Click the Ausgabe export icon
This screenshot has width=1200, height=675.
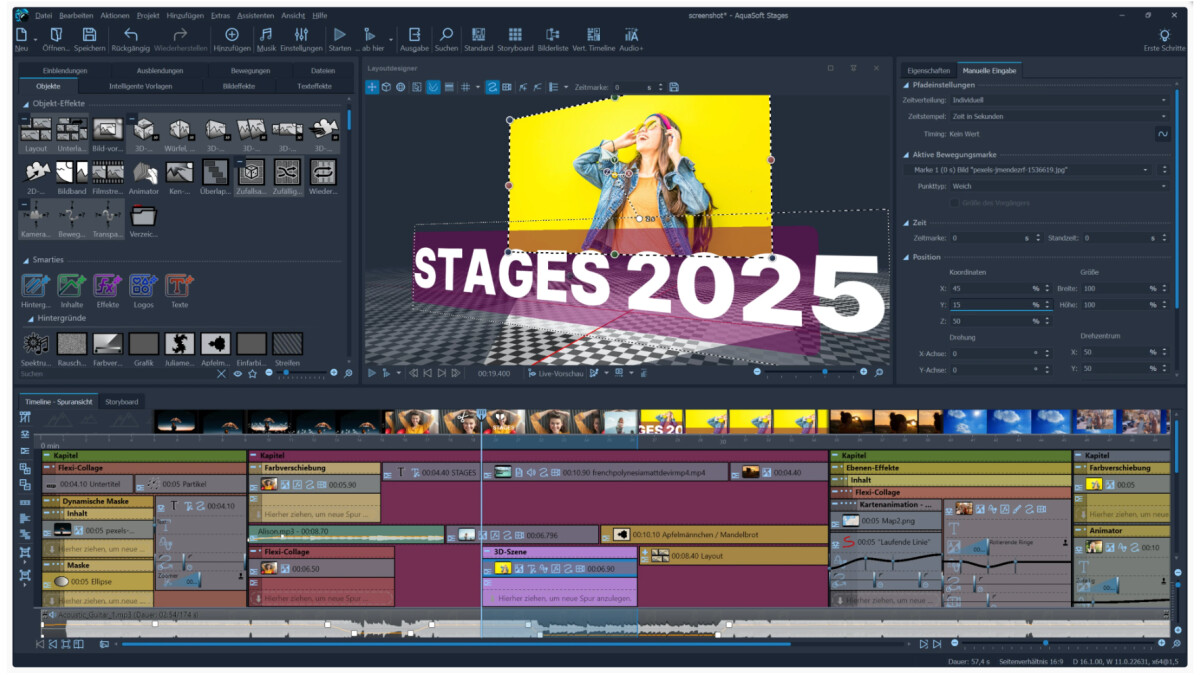pos(414,39)
